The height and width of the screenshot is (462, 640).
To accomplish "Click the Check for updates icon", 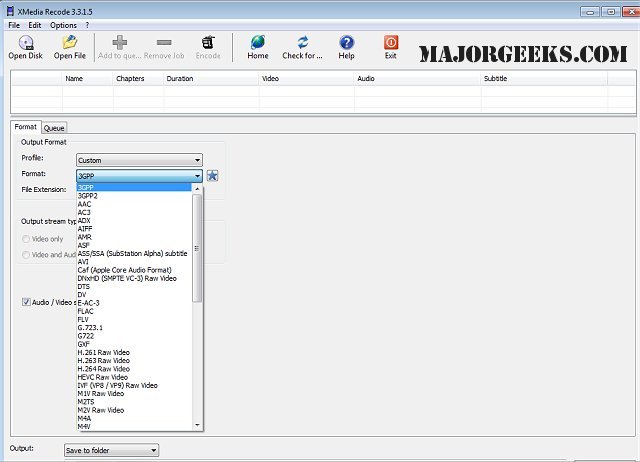I will pyautogui.click(x=303, y=42).
